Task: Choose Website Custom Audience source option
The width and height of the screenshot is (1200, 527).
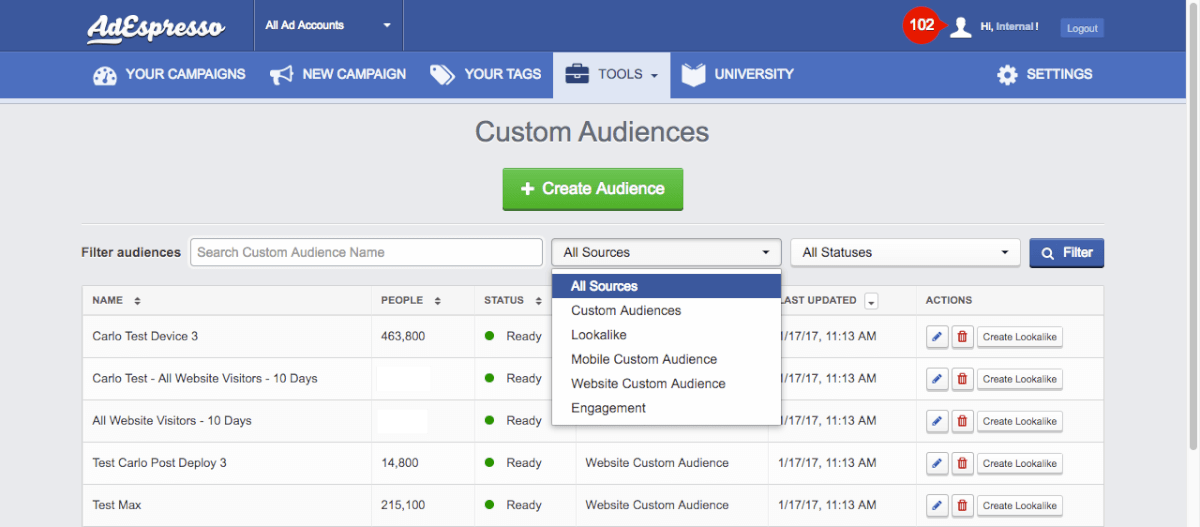Action: [x=648, y=384]
